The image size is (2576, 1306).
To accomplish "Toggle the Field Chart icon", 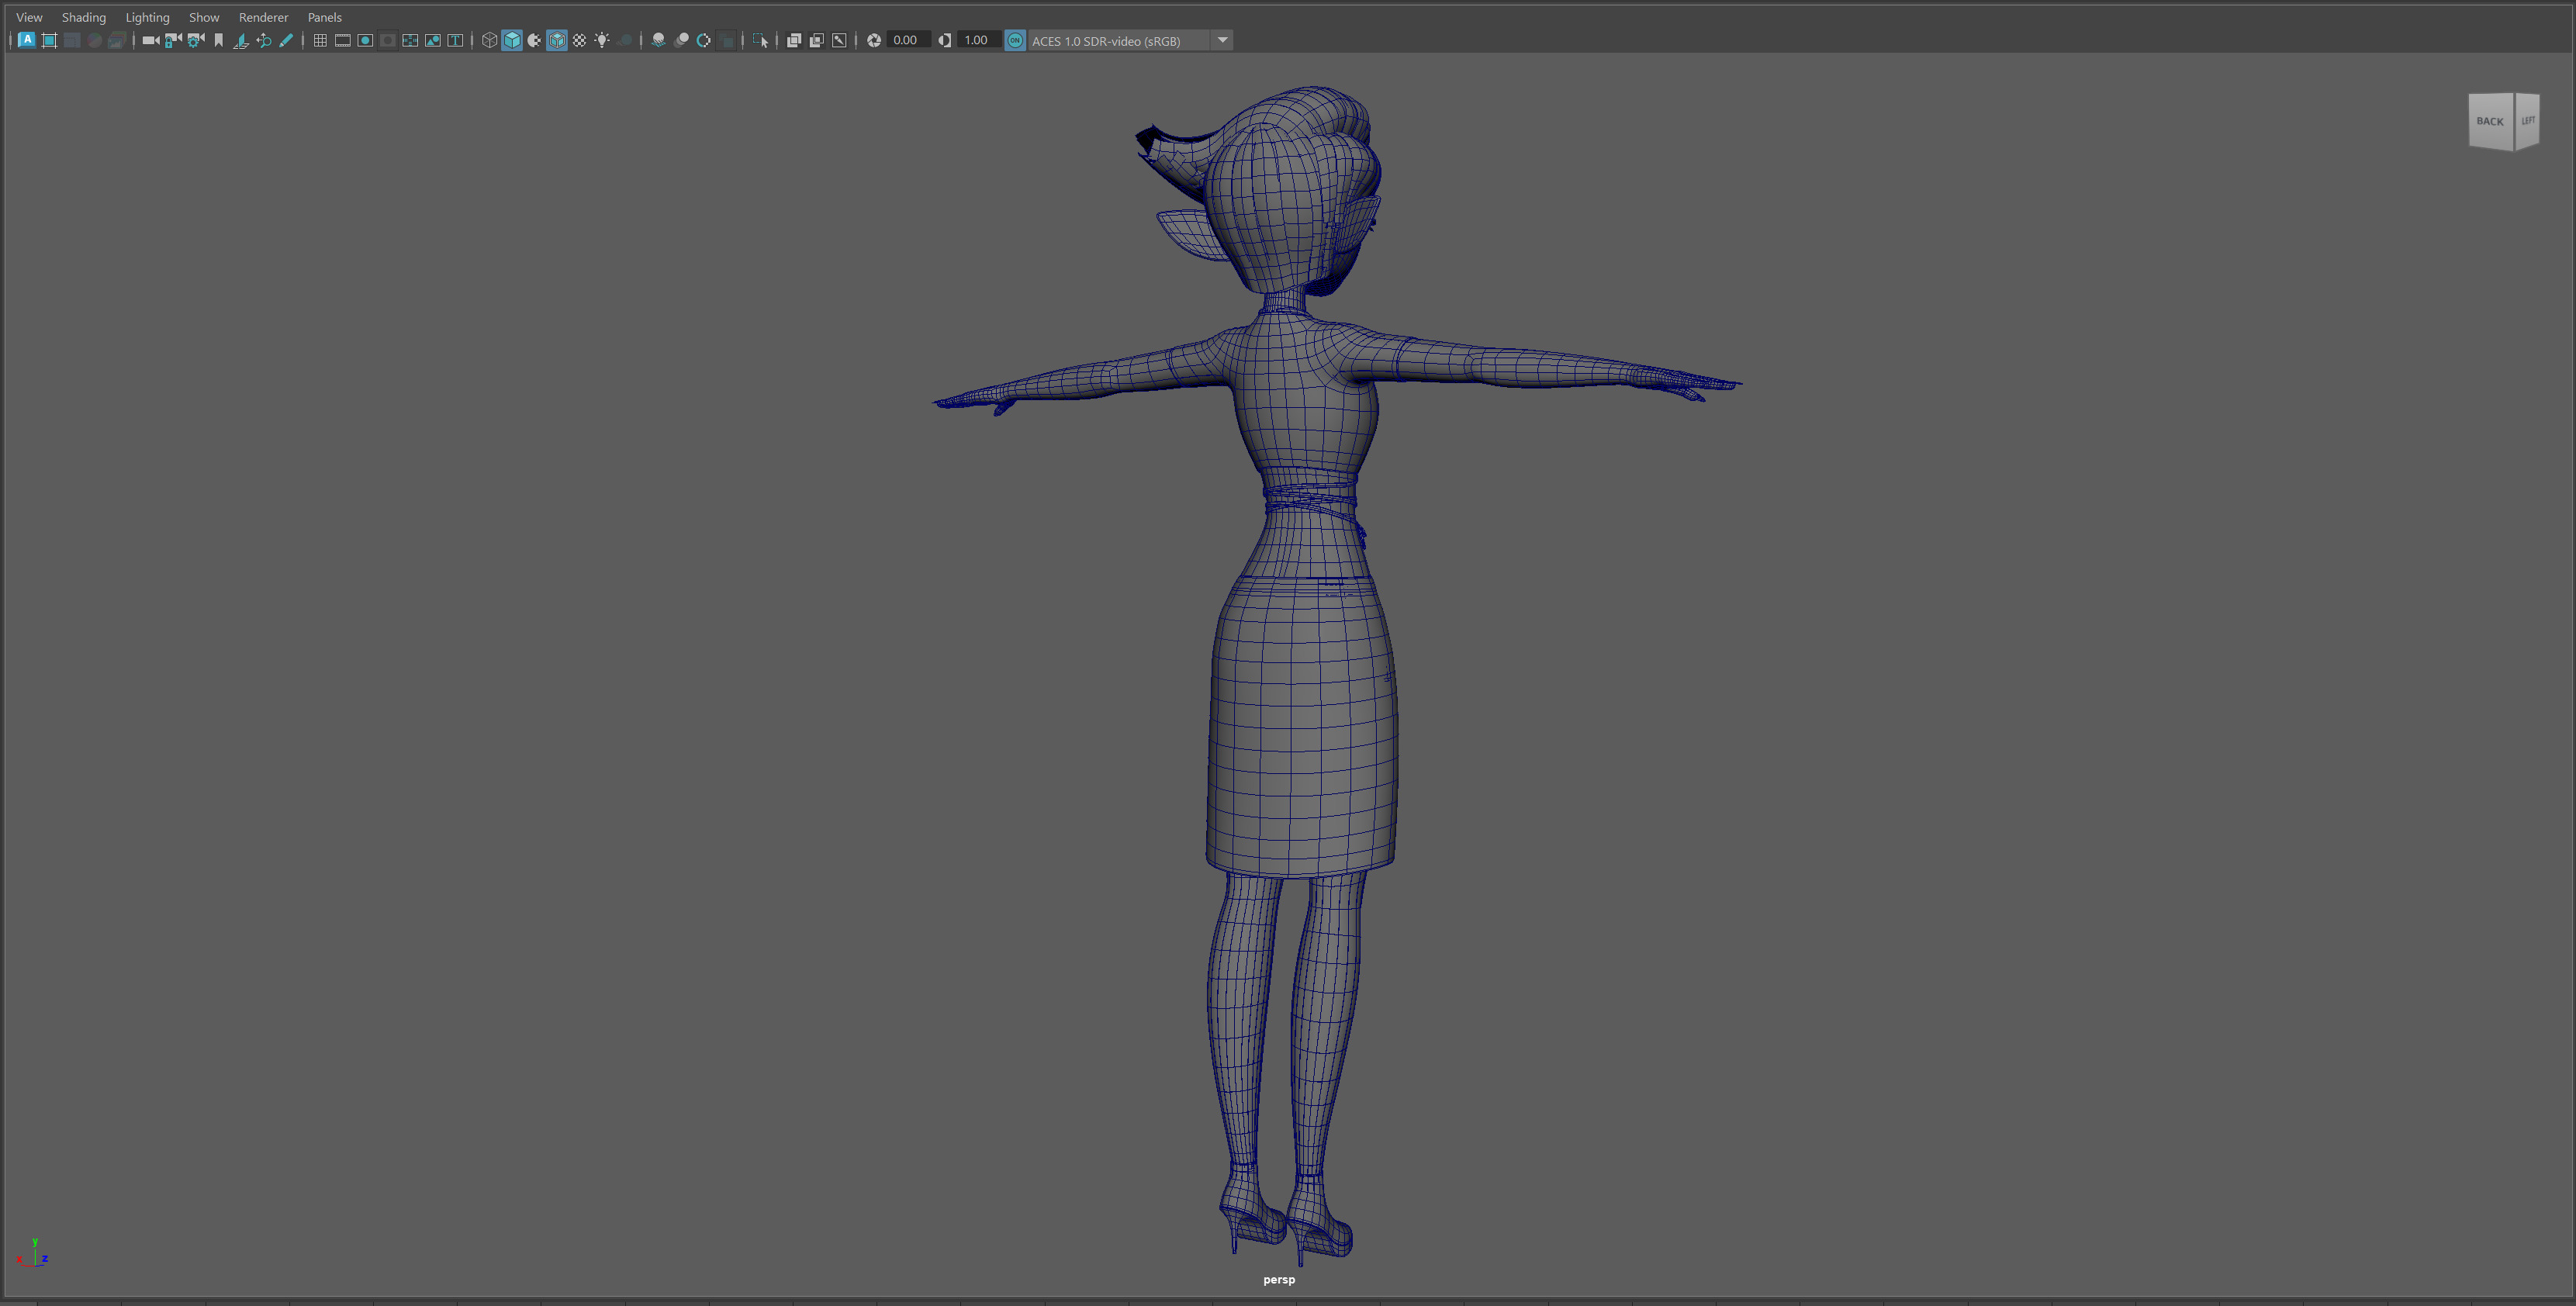I will [410, 40].
